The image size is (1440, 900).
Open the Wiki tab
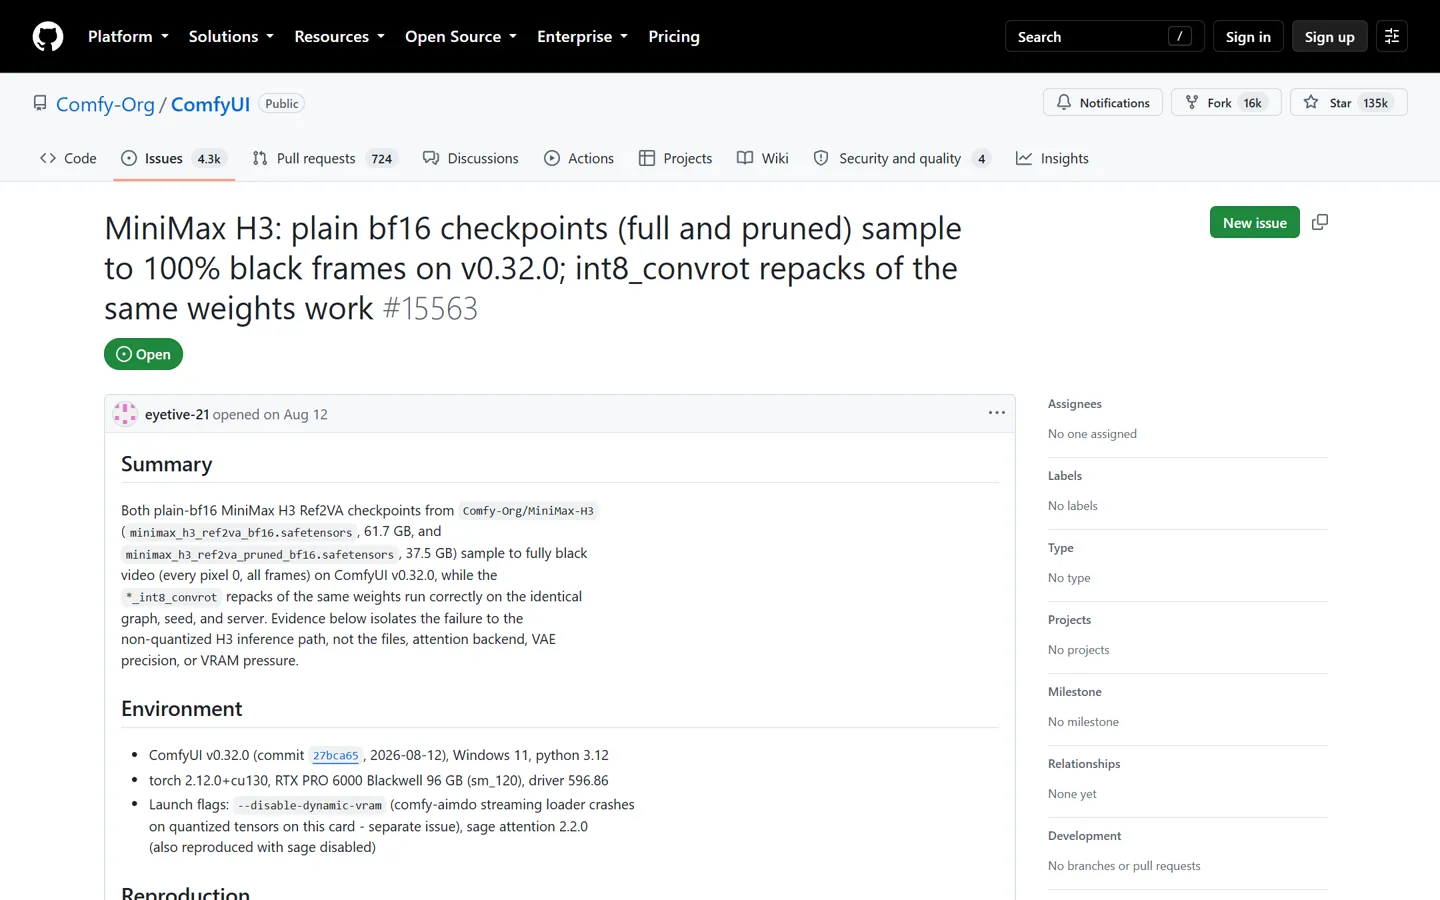(x=763, y=158)
